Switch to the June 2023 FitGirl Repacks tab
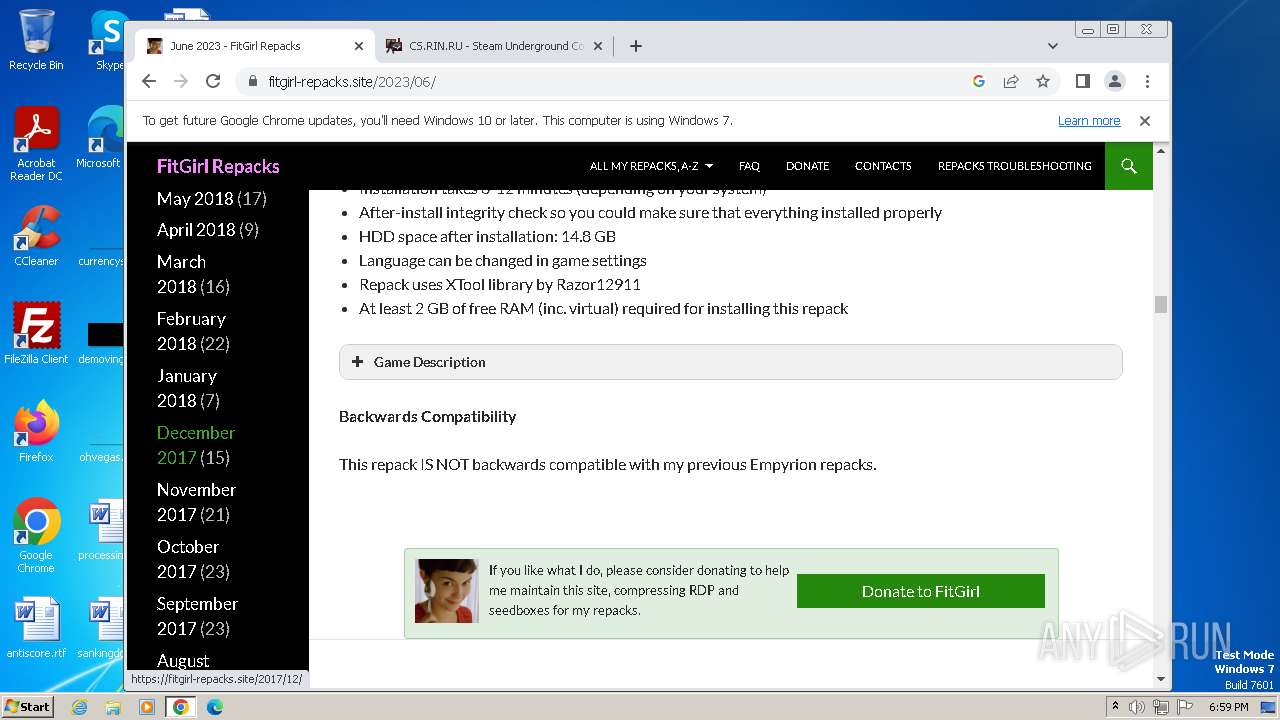The height and width of the screenshot is (720, 1280). [x=255, y=46]
